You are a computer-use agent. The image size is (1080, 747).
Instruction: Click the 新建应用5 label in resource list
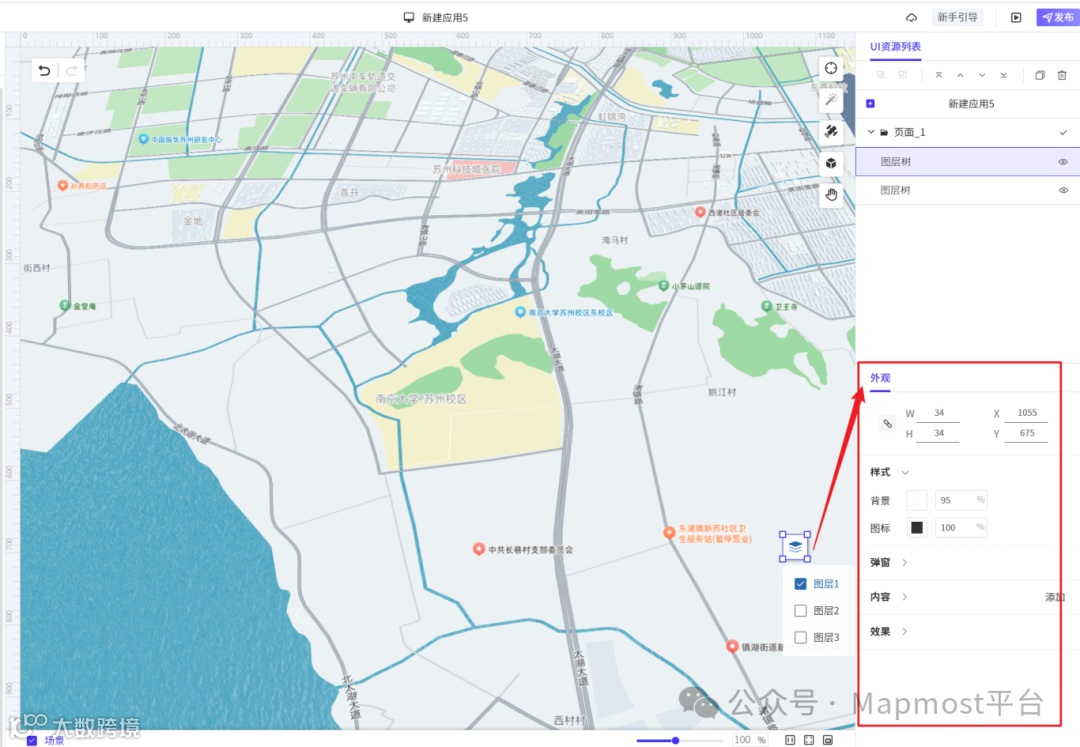pos(971,103)
